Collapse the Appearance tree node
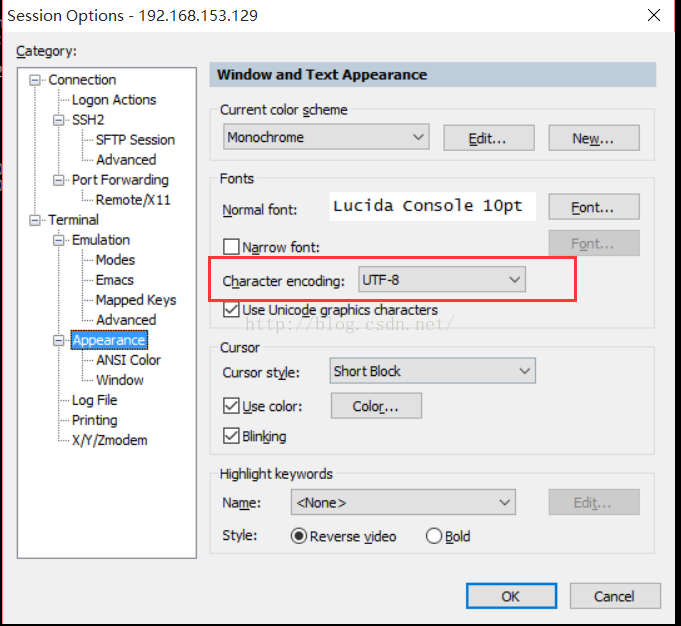The width and height of the screenshot is (681, 626). tap(58, 341)
